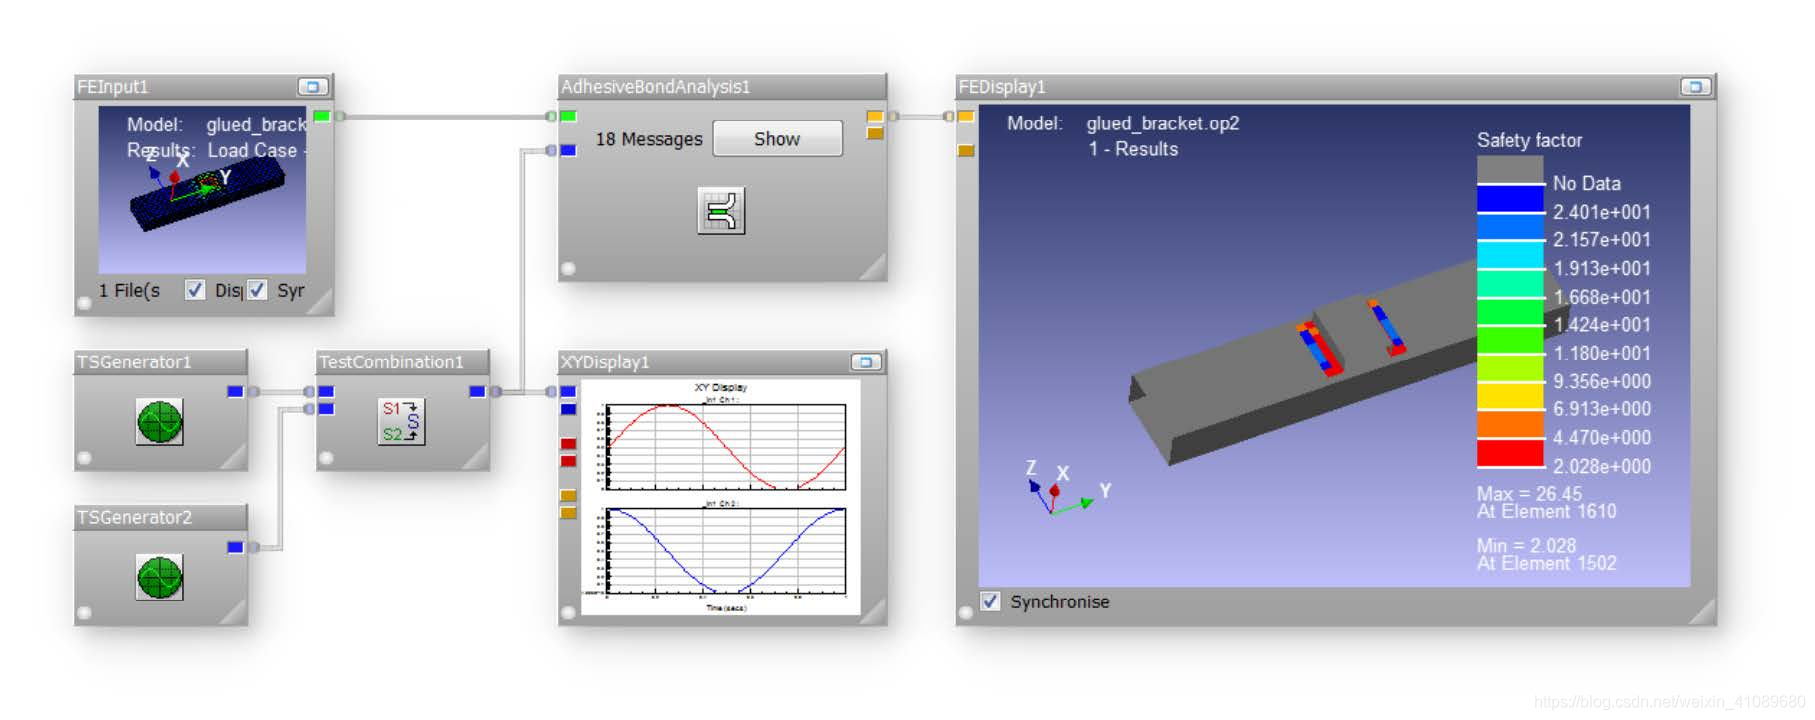Click the AdhesiveBondAnalysis1 title bar

(x=722, y=87)
